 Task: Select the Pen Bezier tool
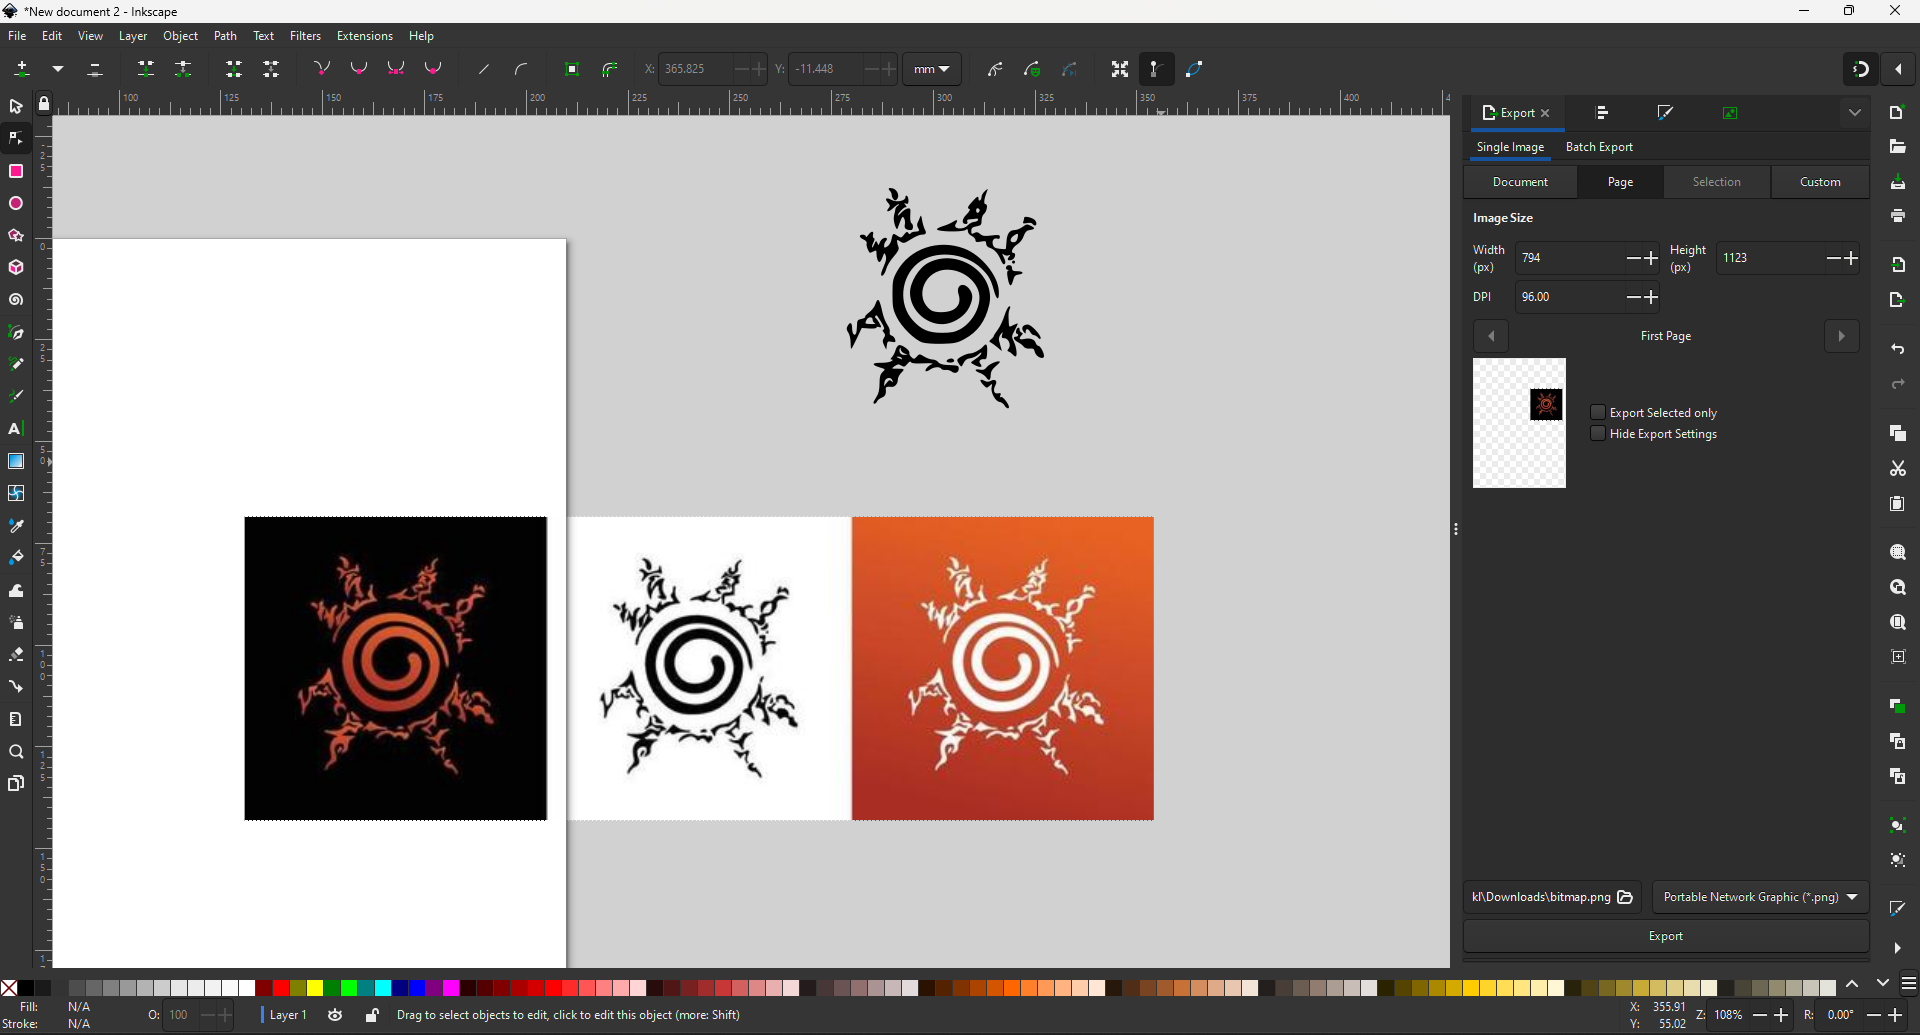coord(16,332)
